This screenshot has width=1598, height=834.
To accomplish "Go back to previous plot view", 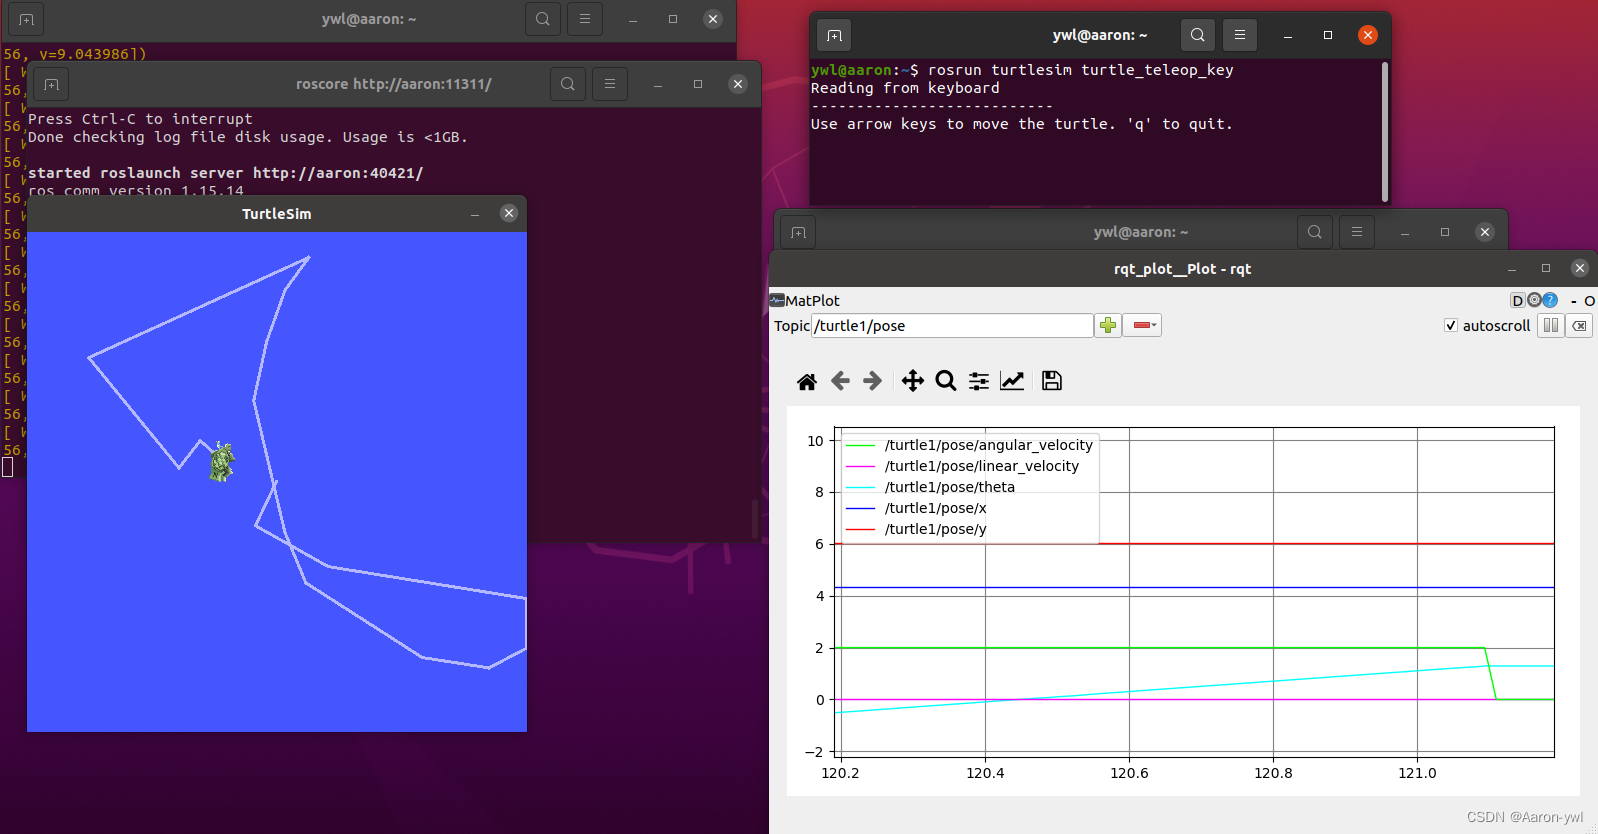I will pyautogui.click(x=840, y=381).
